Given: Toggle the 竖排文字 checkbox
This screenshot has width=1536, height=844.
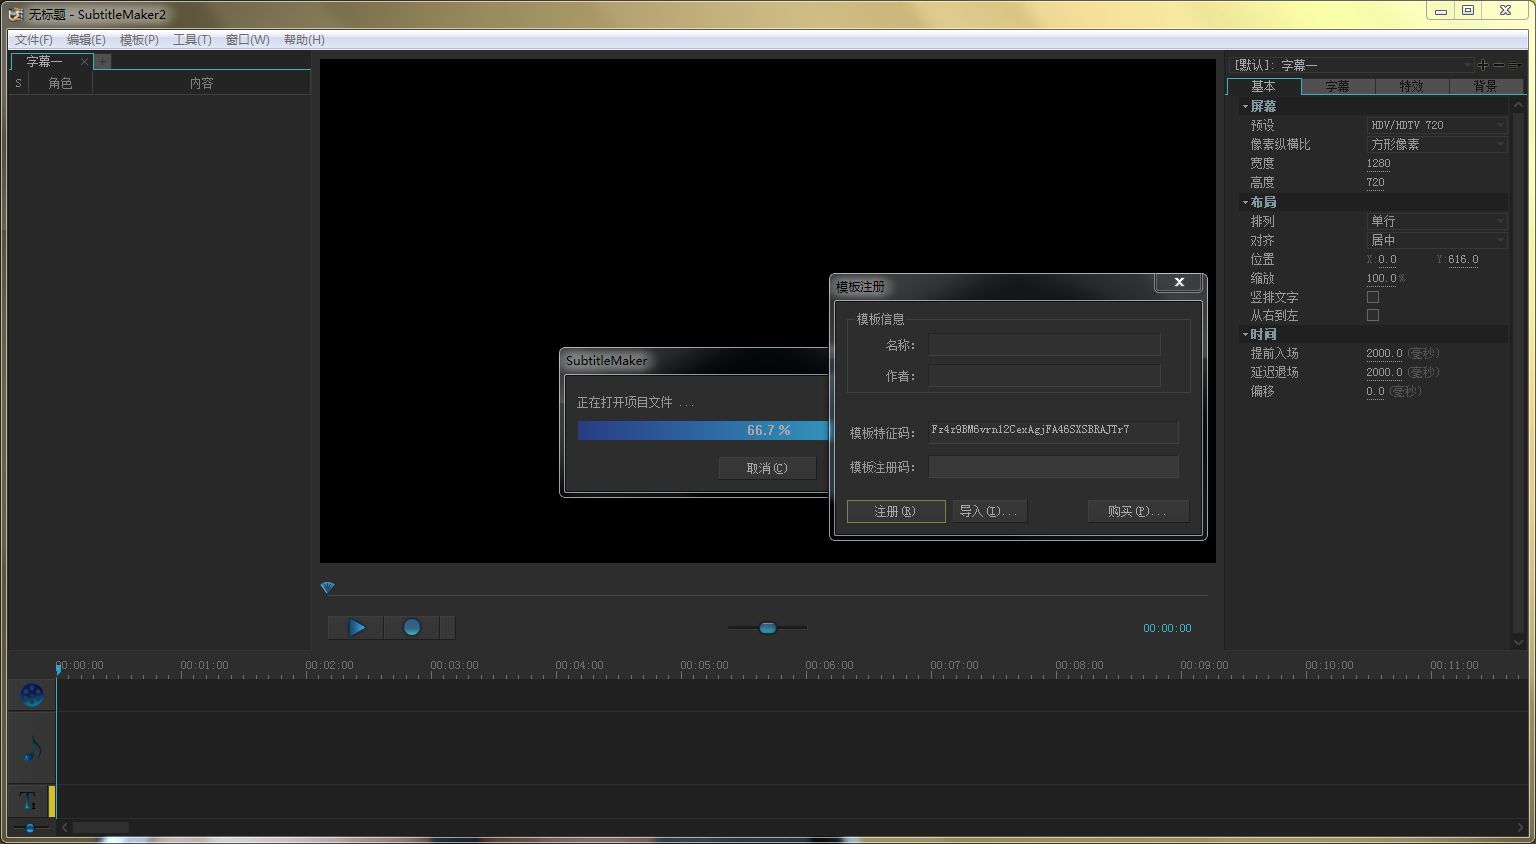Looking at the screenshot, I should [1373, 297].
